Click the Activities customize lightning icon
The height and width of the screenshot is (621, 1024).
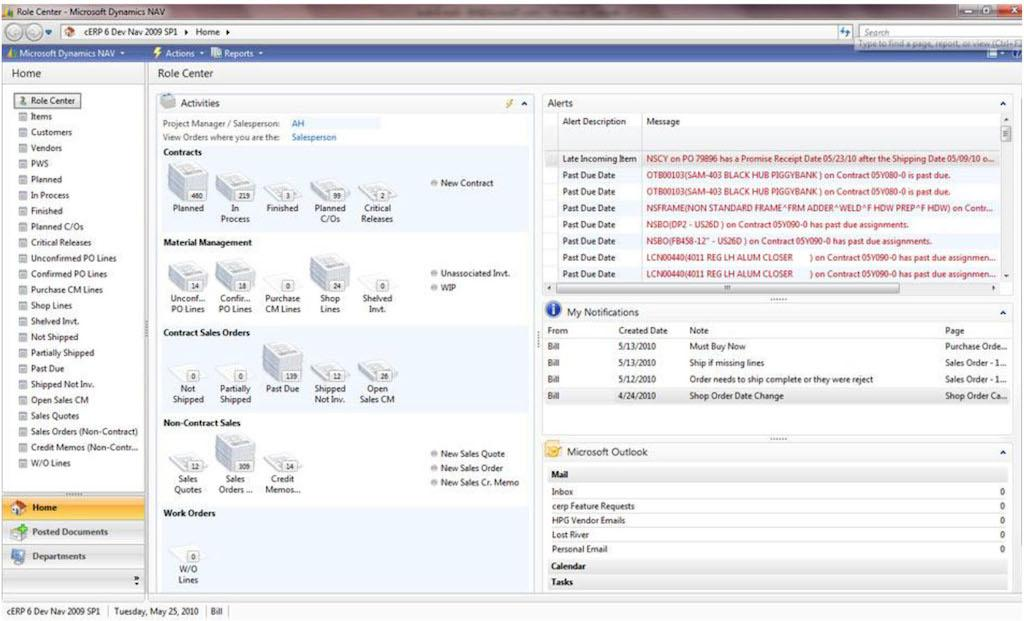pos(509,103)
